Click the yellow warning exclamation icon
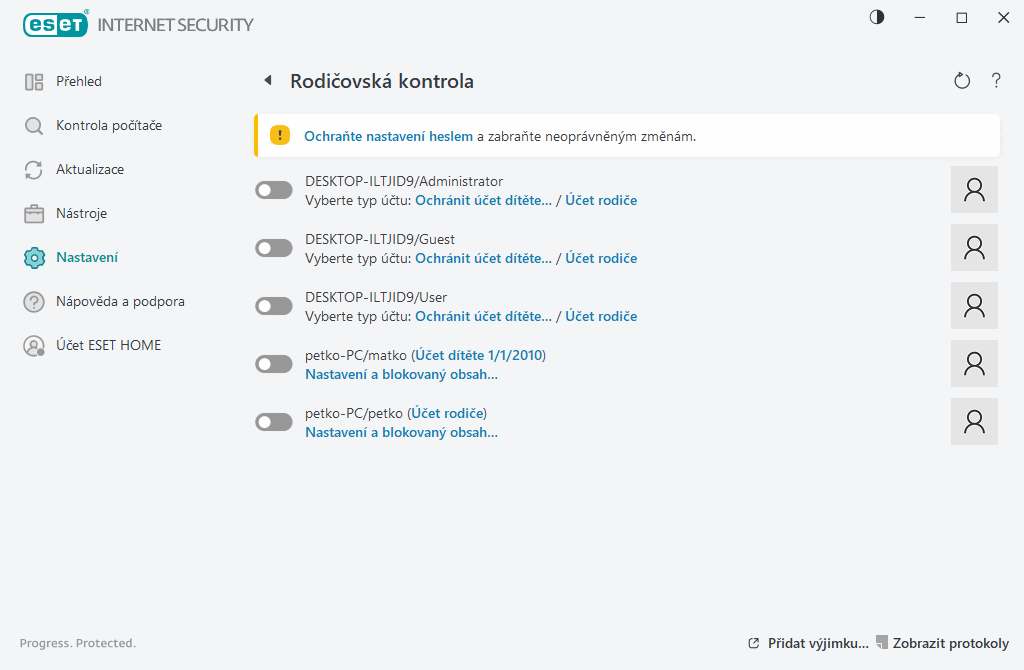The height and width of the screenshot is (670, 1024). tap(281, 131)
